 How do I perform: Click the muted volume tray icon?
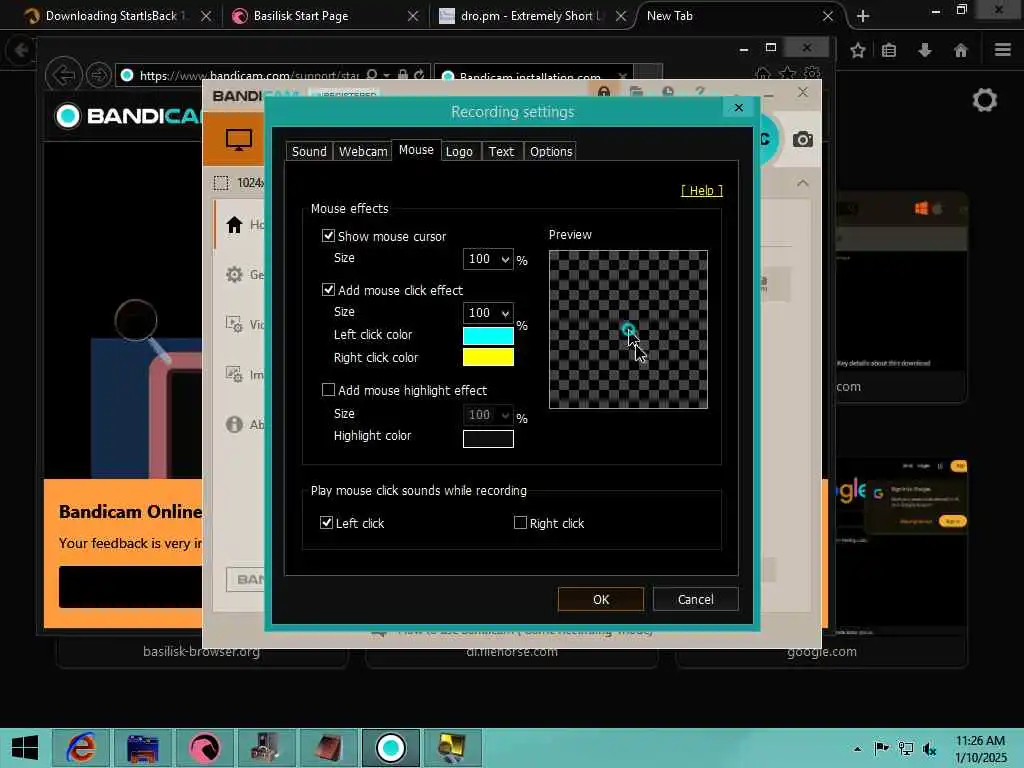(929, 748)
